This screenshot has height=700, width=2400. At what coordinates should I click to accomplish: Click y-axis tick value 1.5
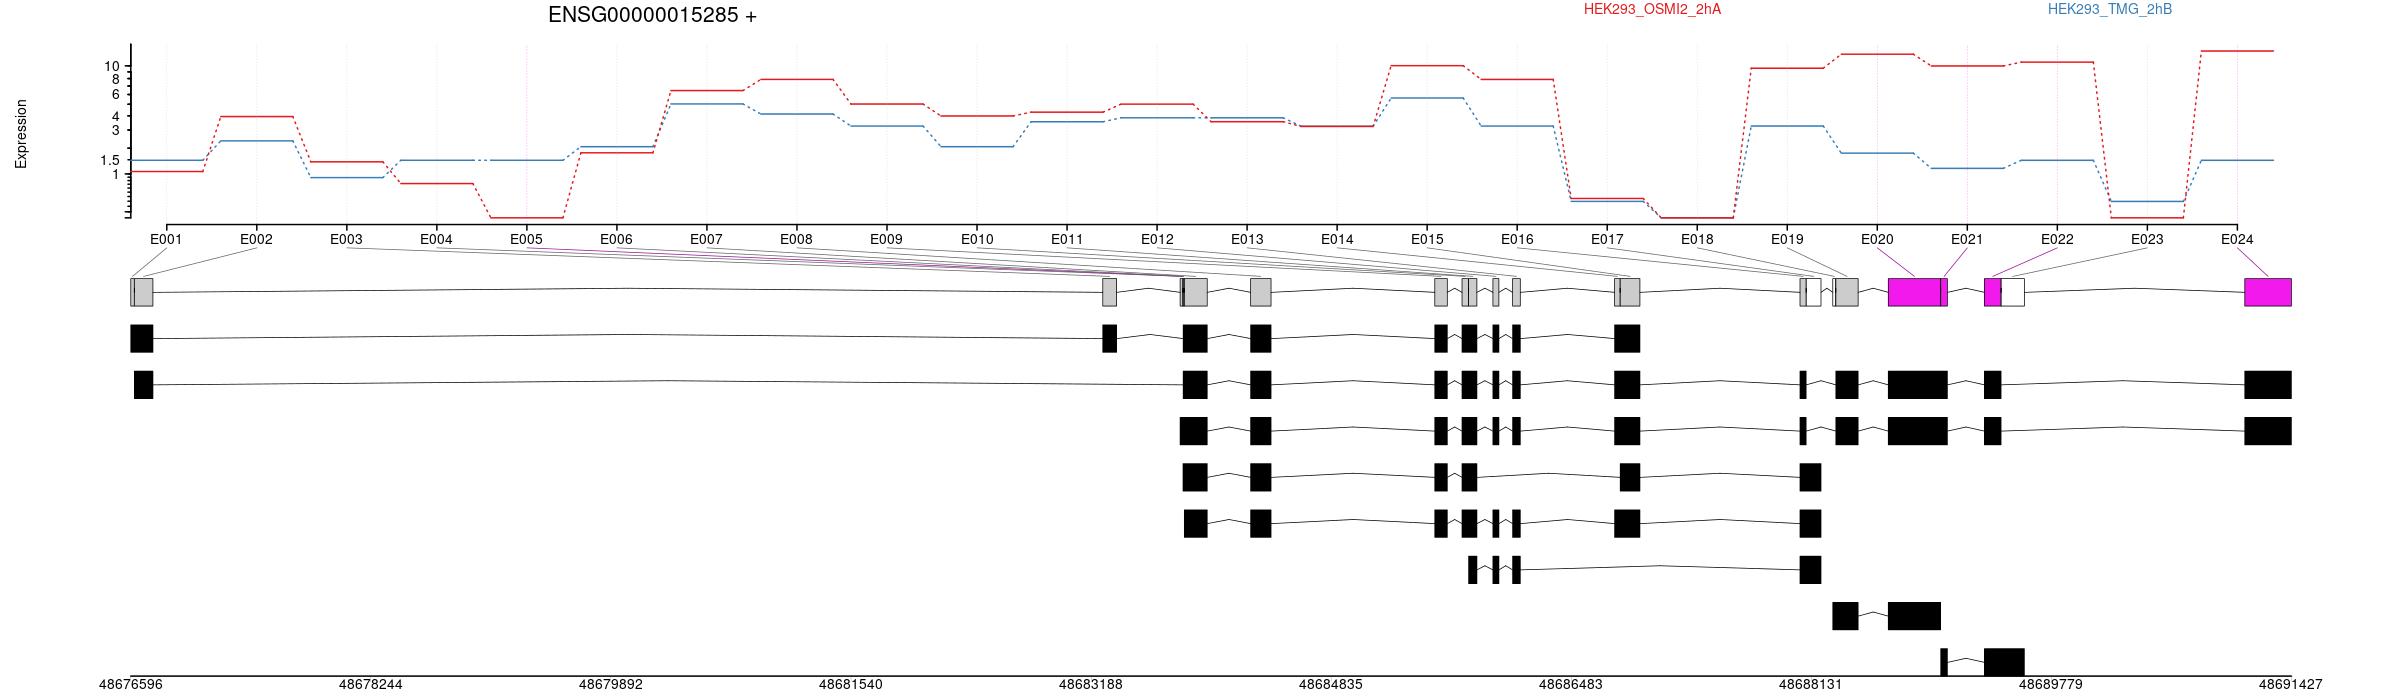tap(110, 160)
